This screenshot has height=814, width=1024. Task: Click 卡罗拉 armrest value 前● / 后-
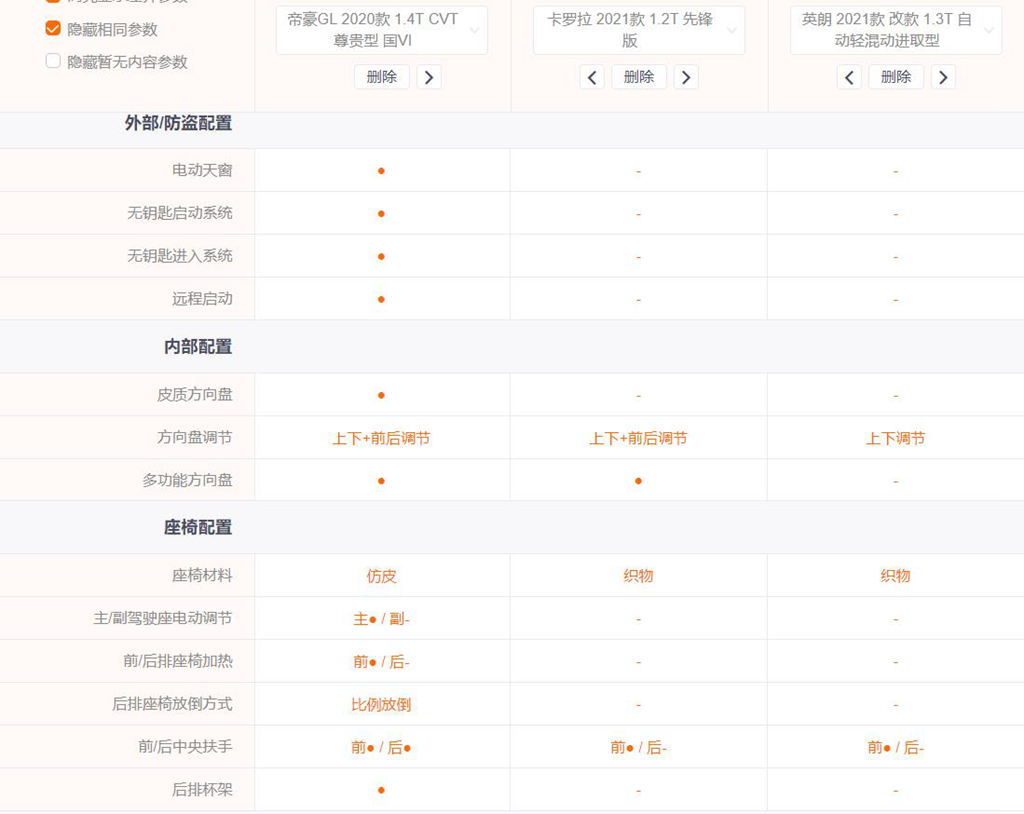[638, 747]
